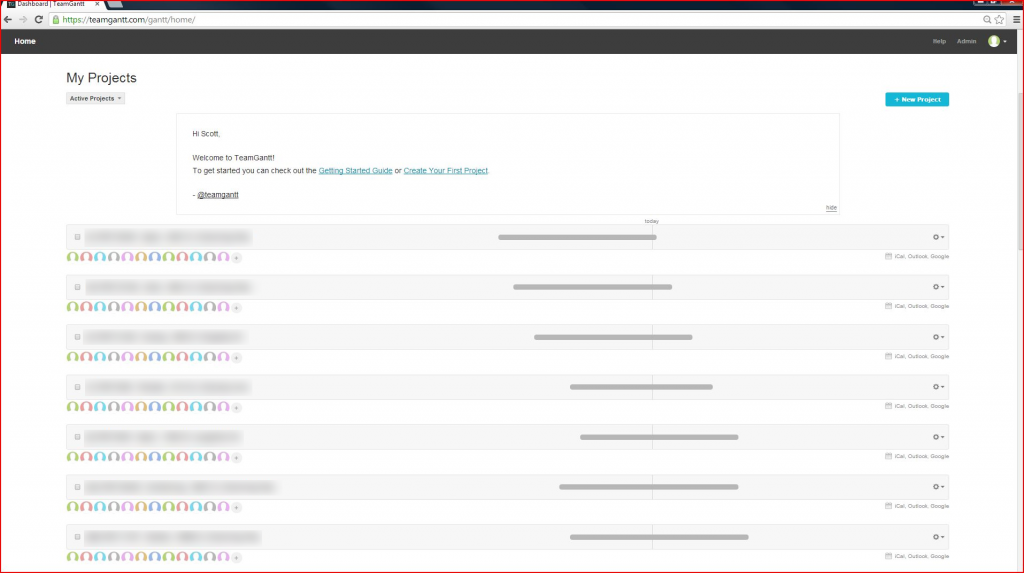Click the green padlock security icon
This screenshot has height=573, width=1024.
coord(56,20)
